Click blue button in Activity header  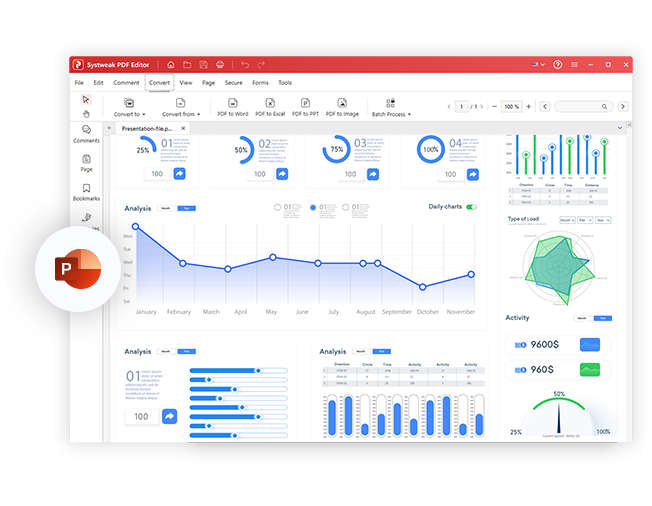tap(603, 318)
